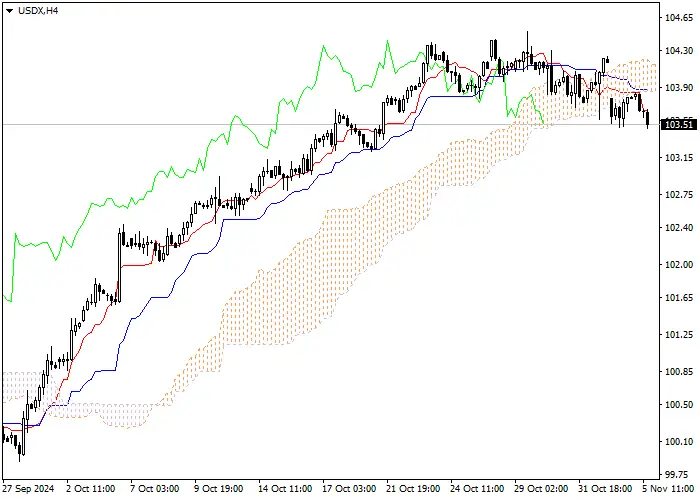Click the 2 Oct 11:00 time label
700x500 pixels.
point(91,489)
